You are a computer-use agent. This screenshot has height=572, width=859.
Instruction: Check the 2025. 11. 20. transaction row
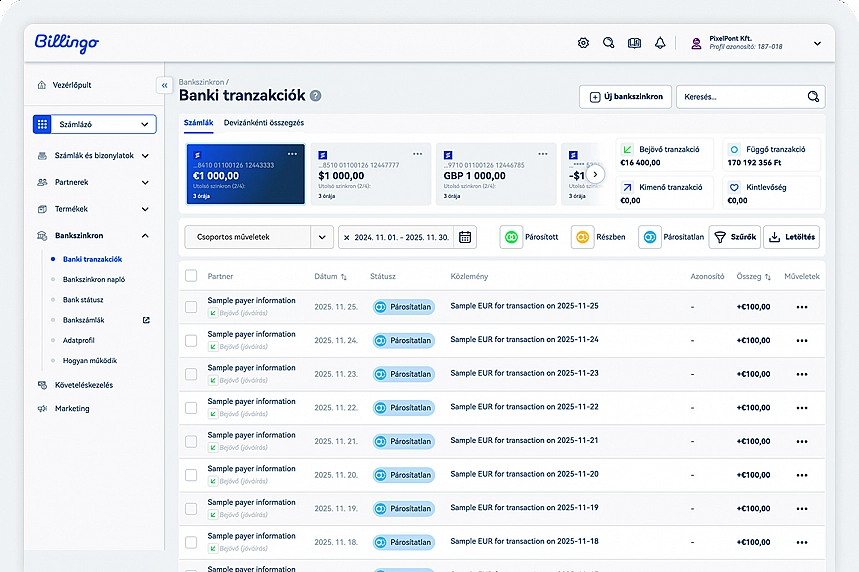pos(191,475)
